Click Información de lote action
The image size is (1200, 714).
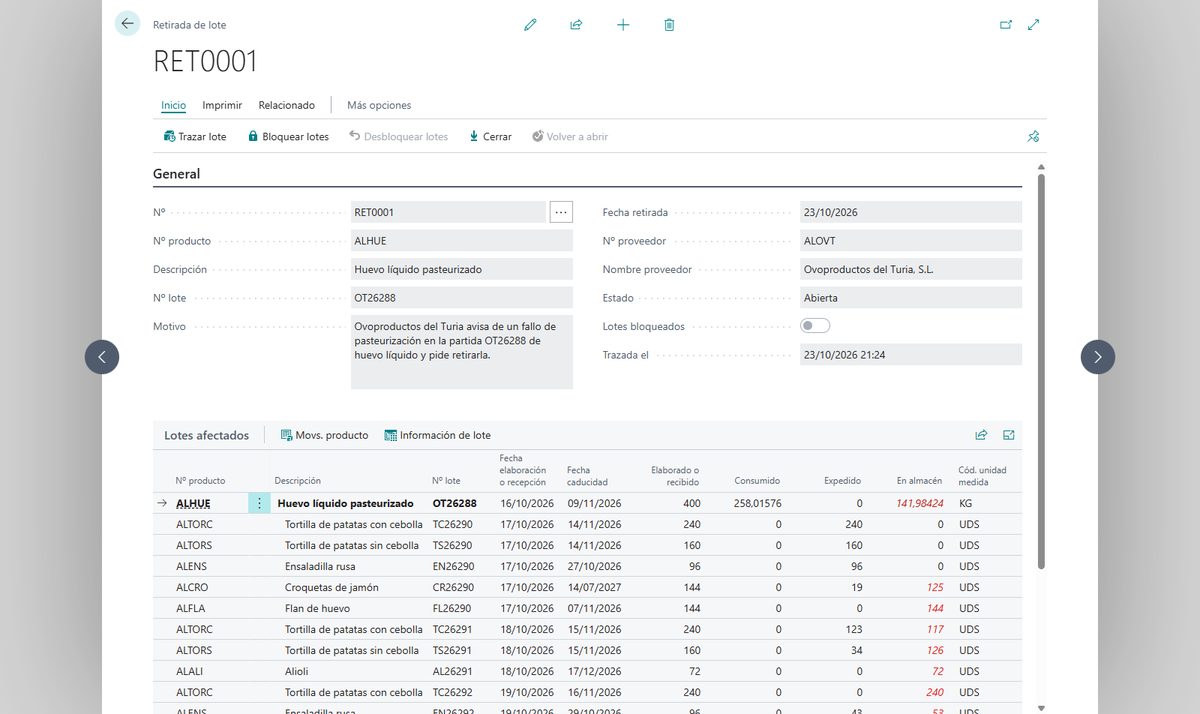coord(438,435)
